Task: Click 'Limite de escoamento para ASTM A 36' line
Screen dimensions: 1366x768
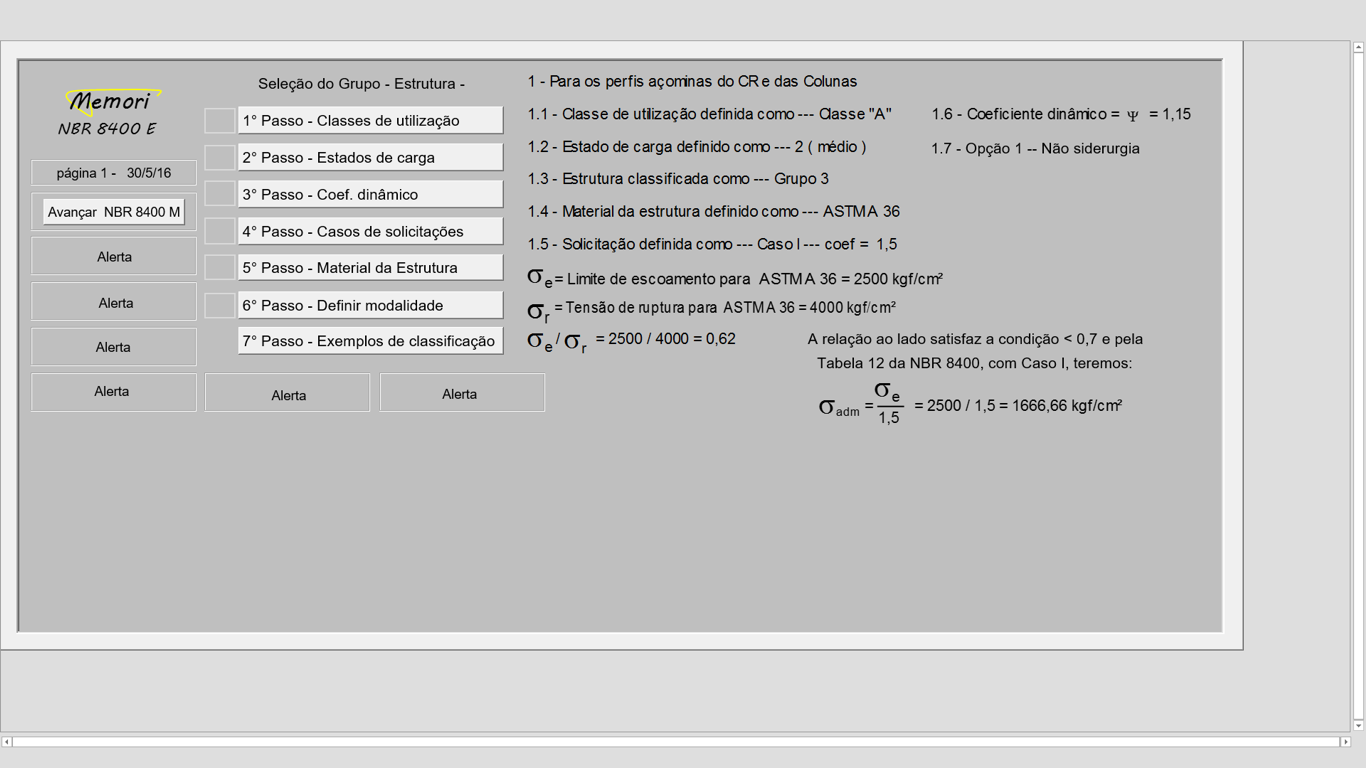Action: pyautogui.click(x=735, y=278)
